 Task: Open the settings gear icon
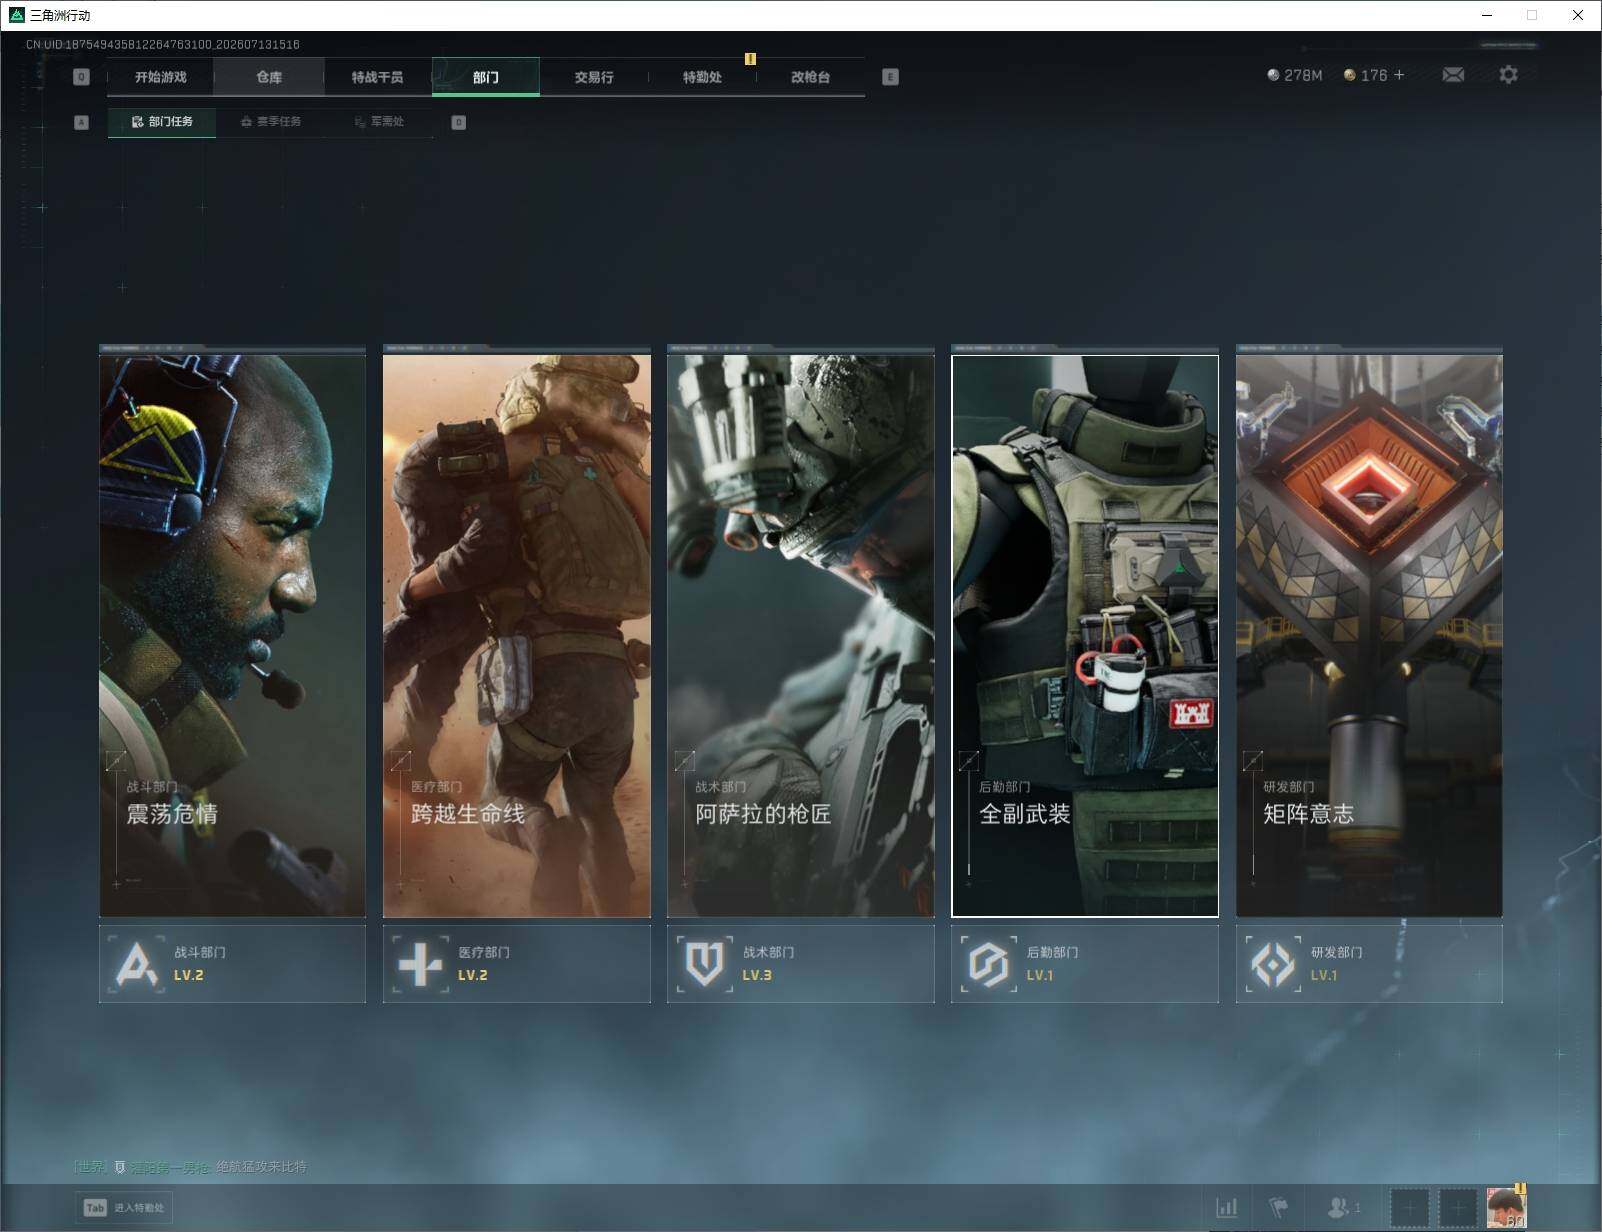[1508, 75]
